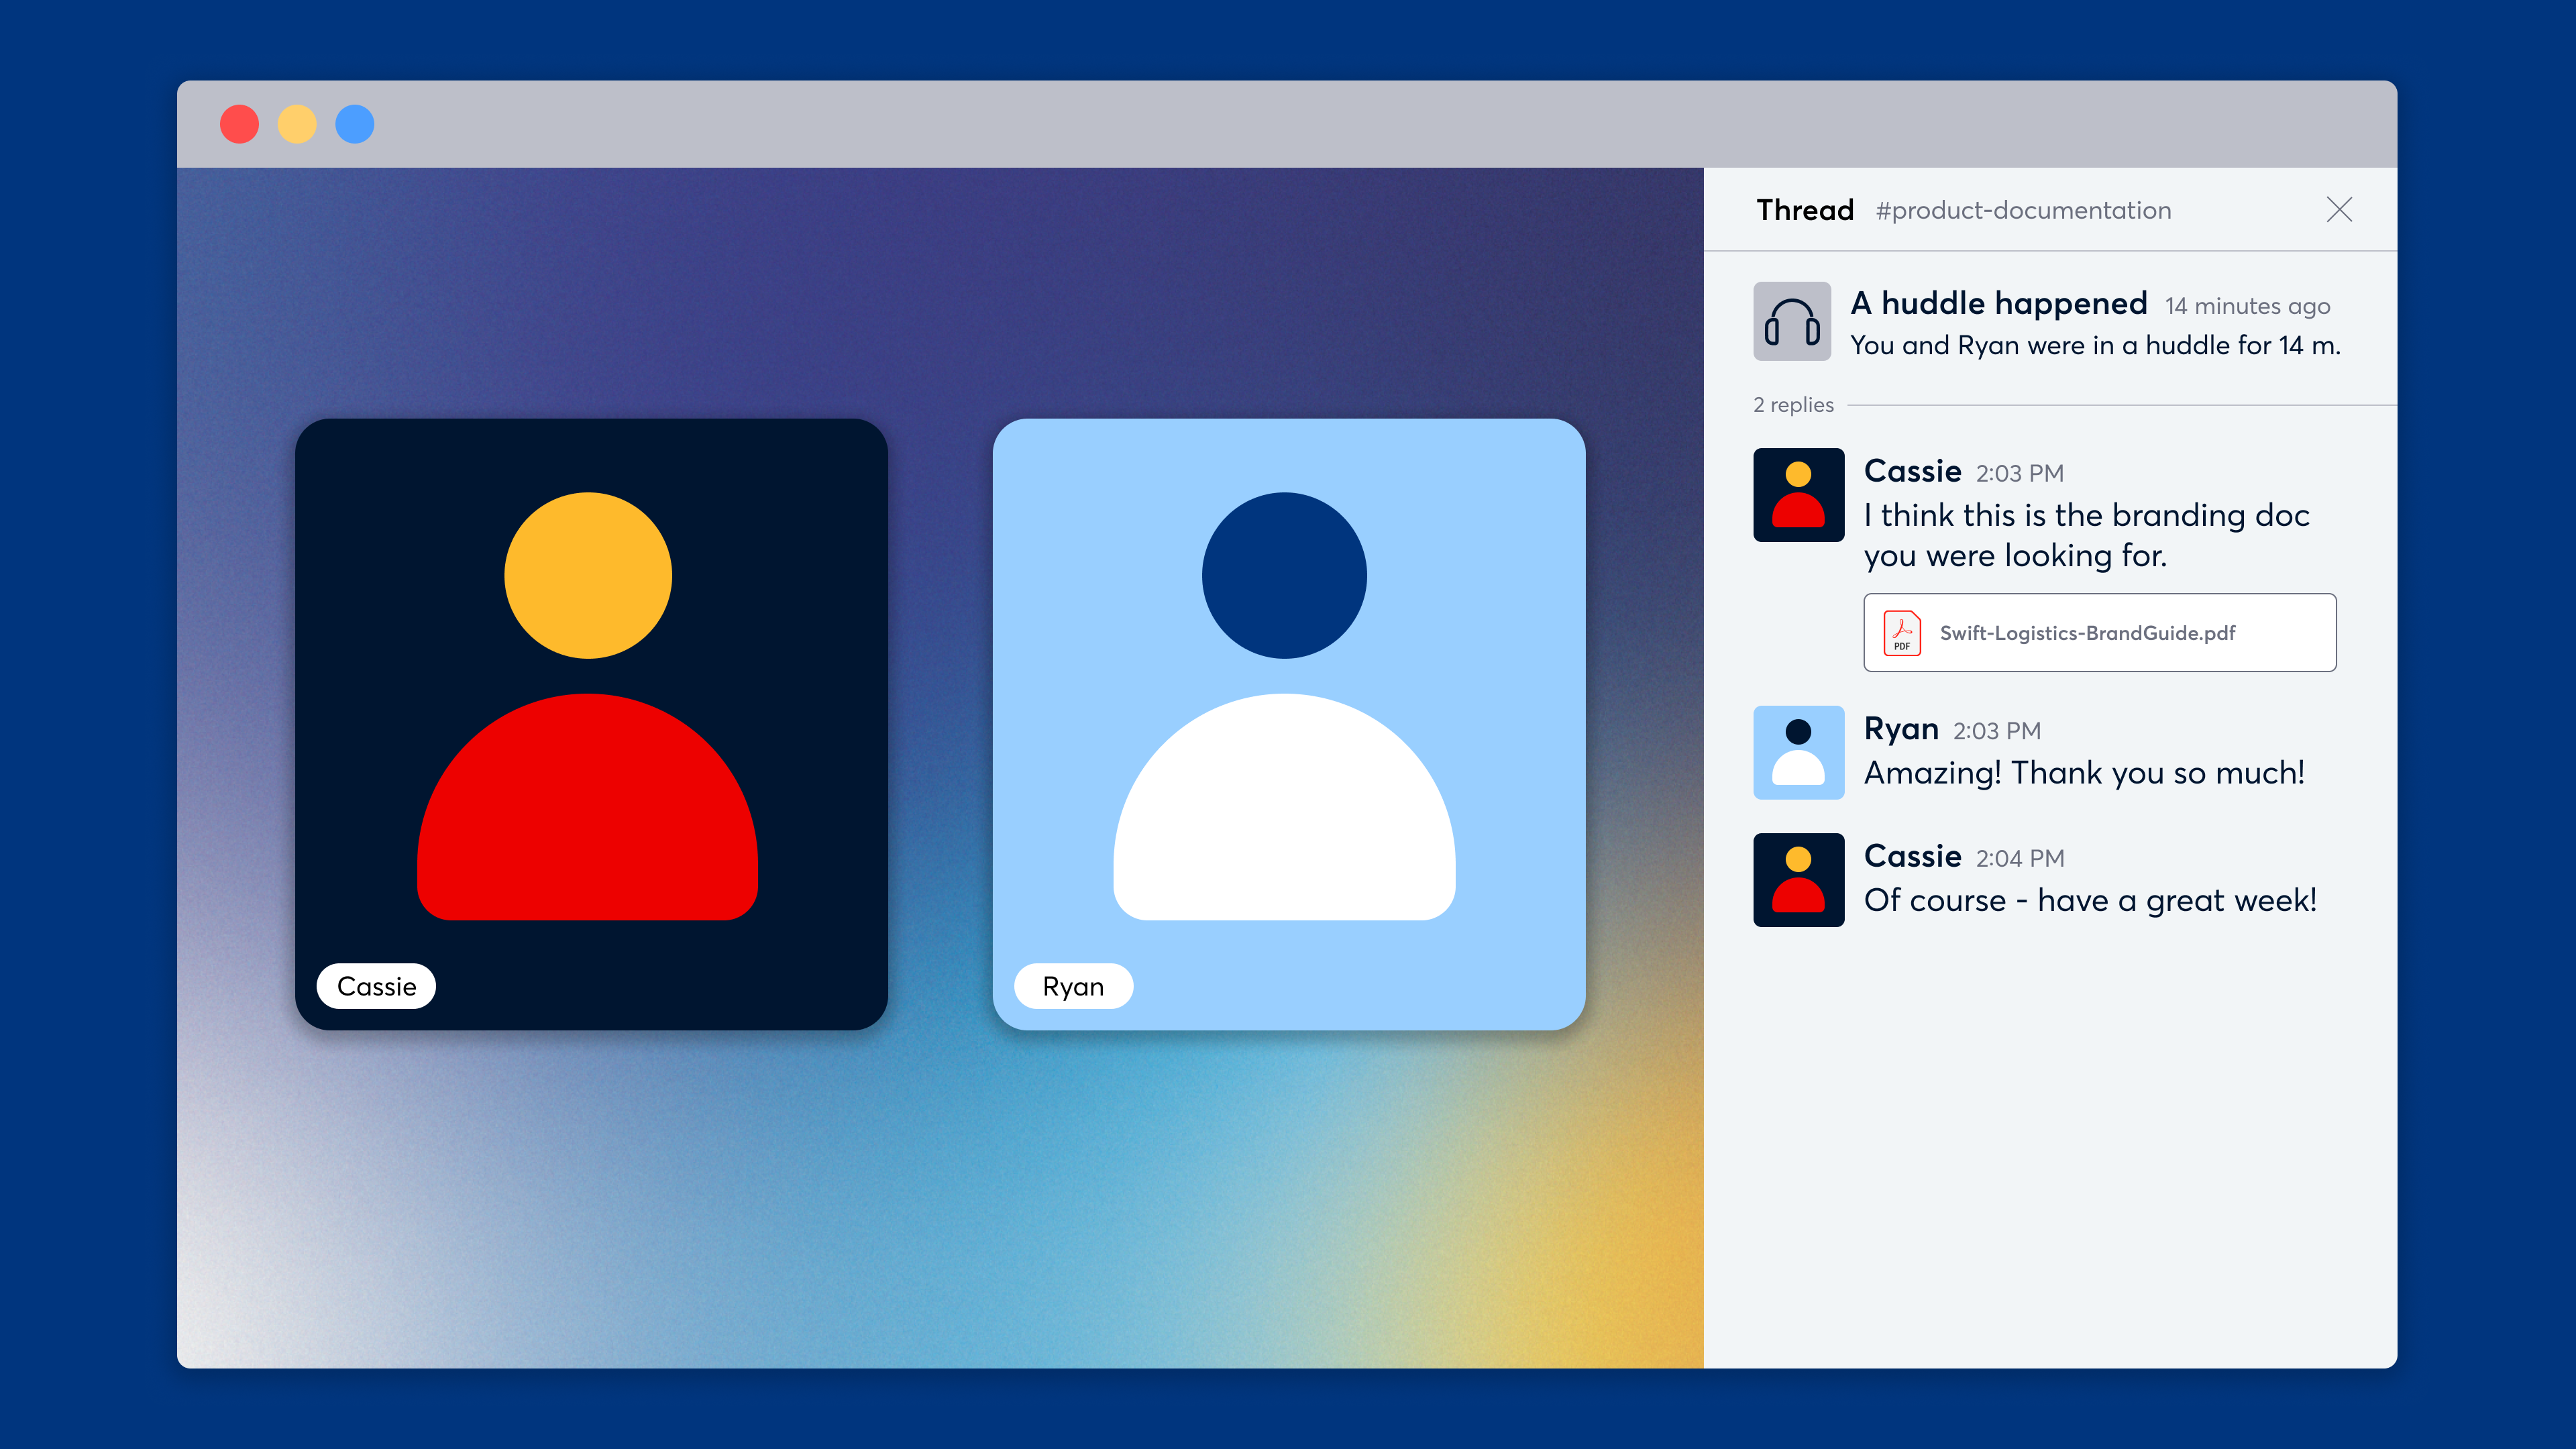Click the yellow traffic light window icon
The width and height of the screenshot is (2576, 1449).
pyautogui.click(x=296, y=123)
